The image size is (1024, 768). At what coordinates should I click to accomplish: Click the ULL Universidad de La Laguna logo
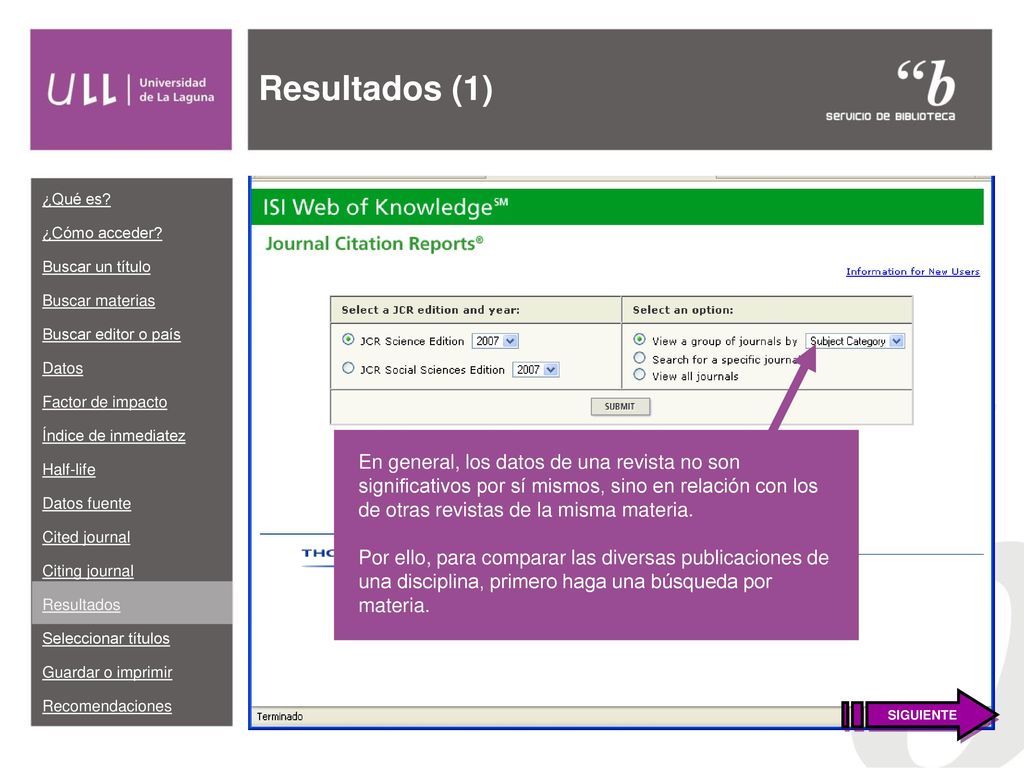131,89
